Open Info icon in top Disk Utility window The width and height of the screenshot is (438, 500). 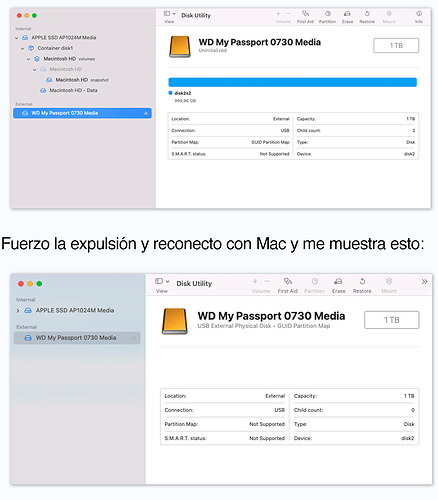coord(419,14)
